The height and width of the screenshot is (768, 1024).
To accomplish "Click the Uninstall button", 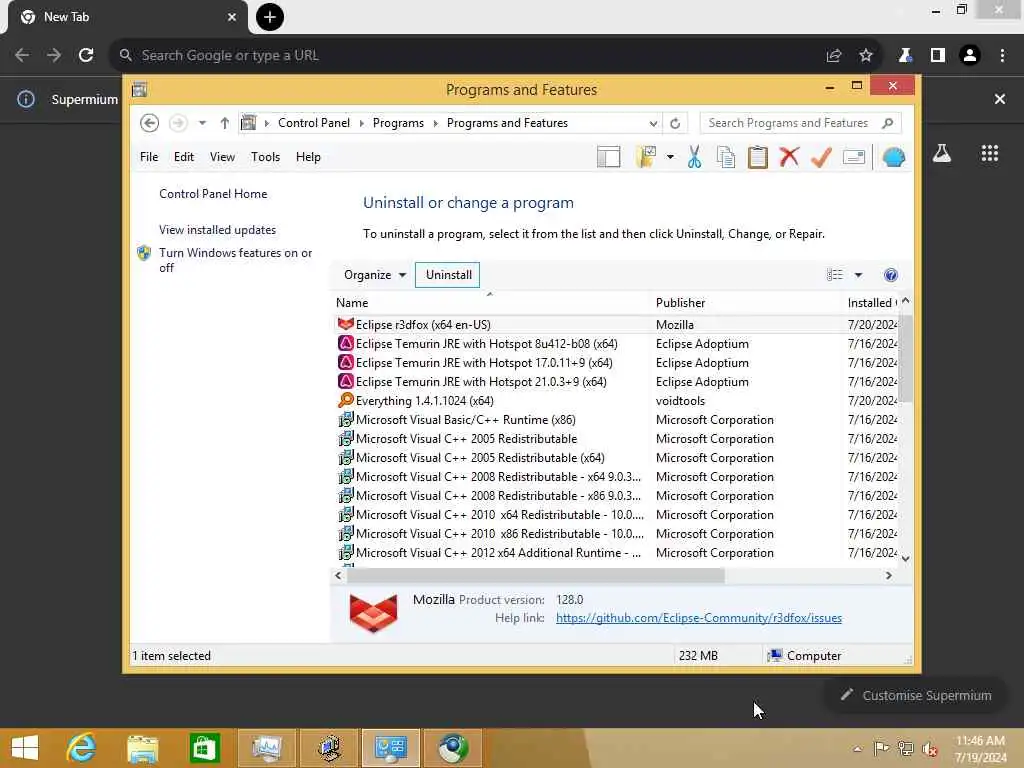I will click(x=448, y=275).
